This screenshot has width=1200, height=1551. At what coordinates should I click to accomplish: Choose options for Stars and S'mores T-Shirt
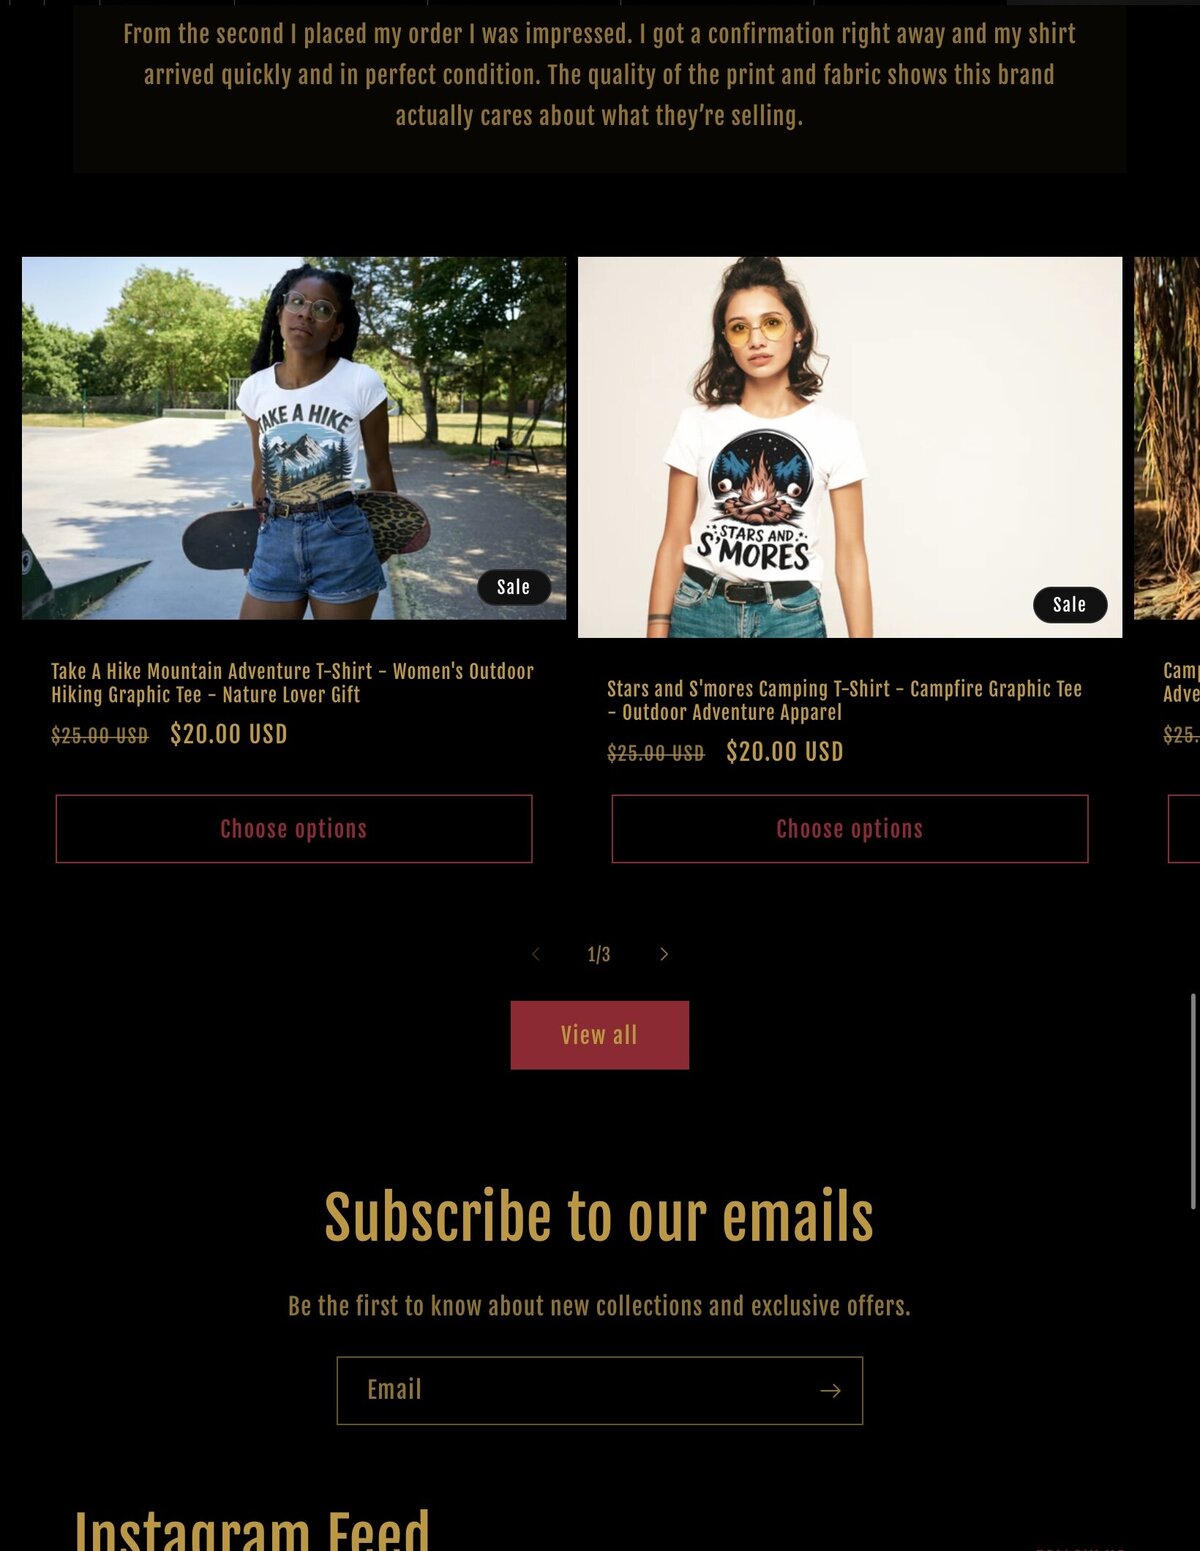coord(850,829)
